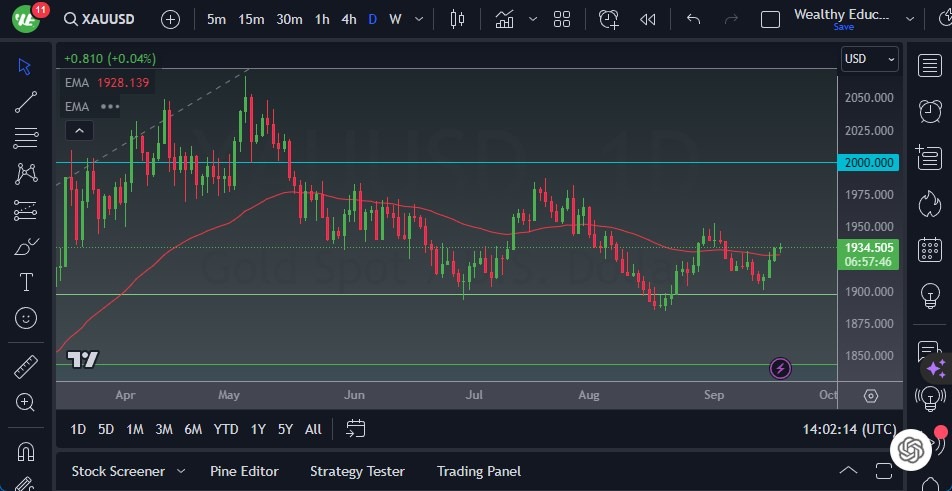The height and width of the screenshot is (491, 952).
Task: Open the USD currency dropdown
Action: point(869,59)
